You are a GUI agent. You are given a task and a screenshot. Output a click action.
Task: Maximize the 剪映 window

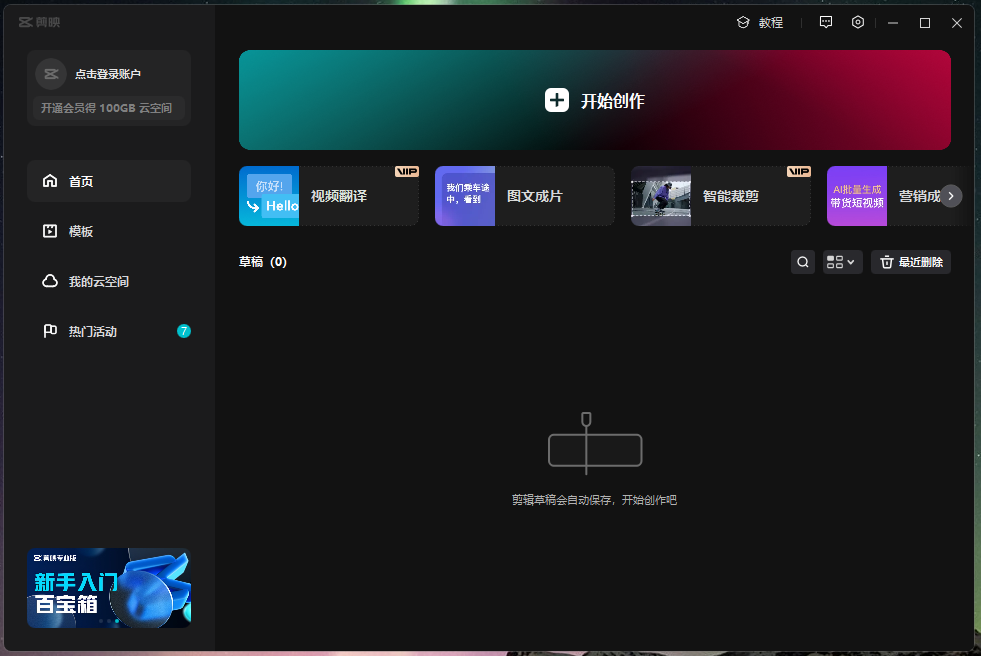[925, 23]
